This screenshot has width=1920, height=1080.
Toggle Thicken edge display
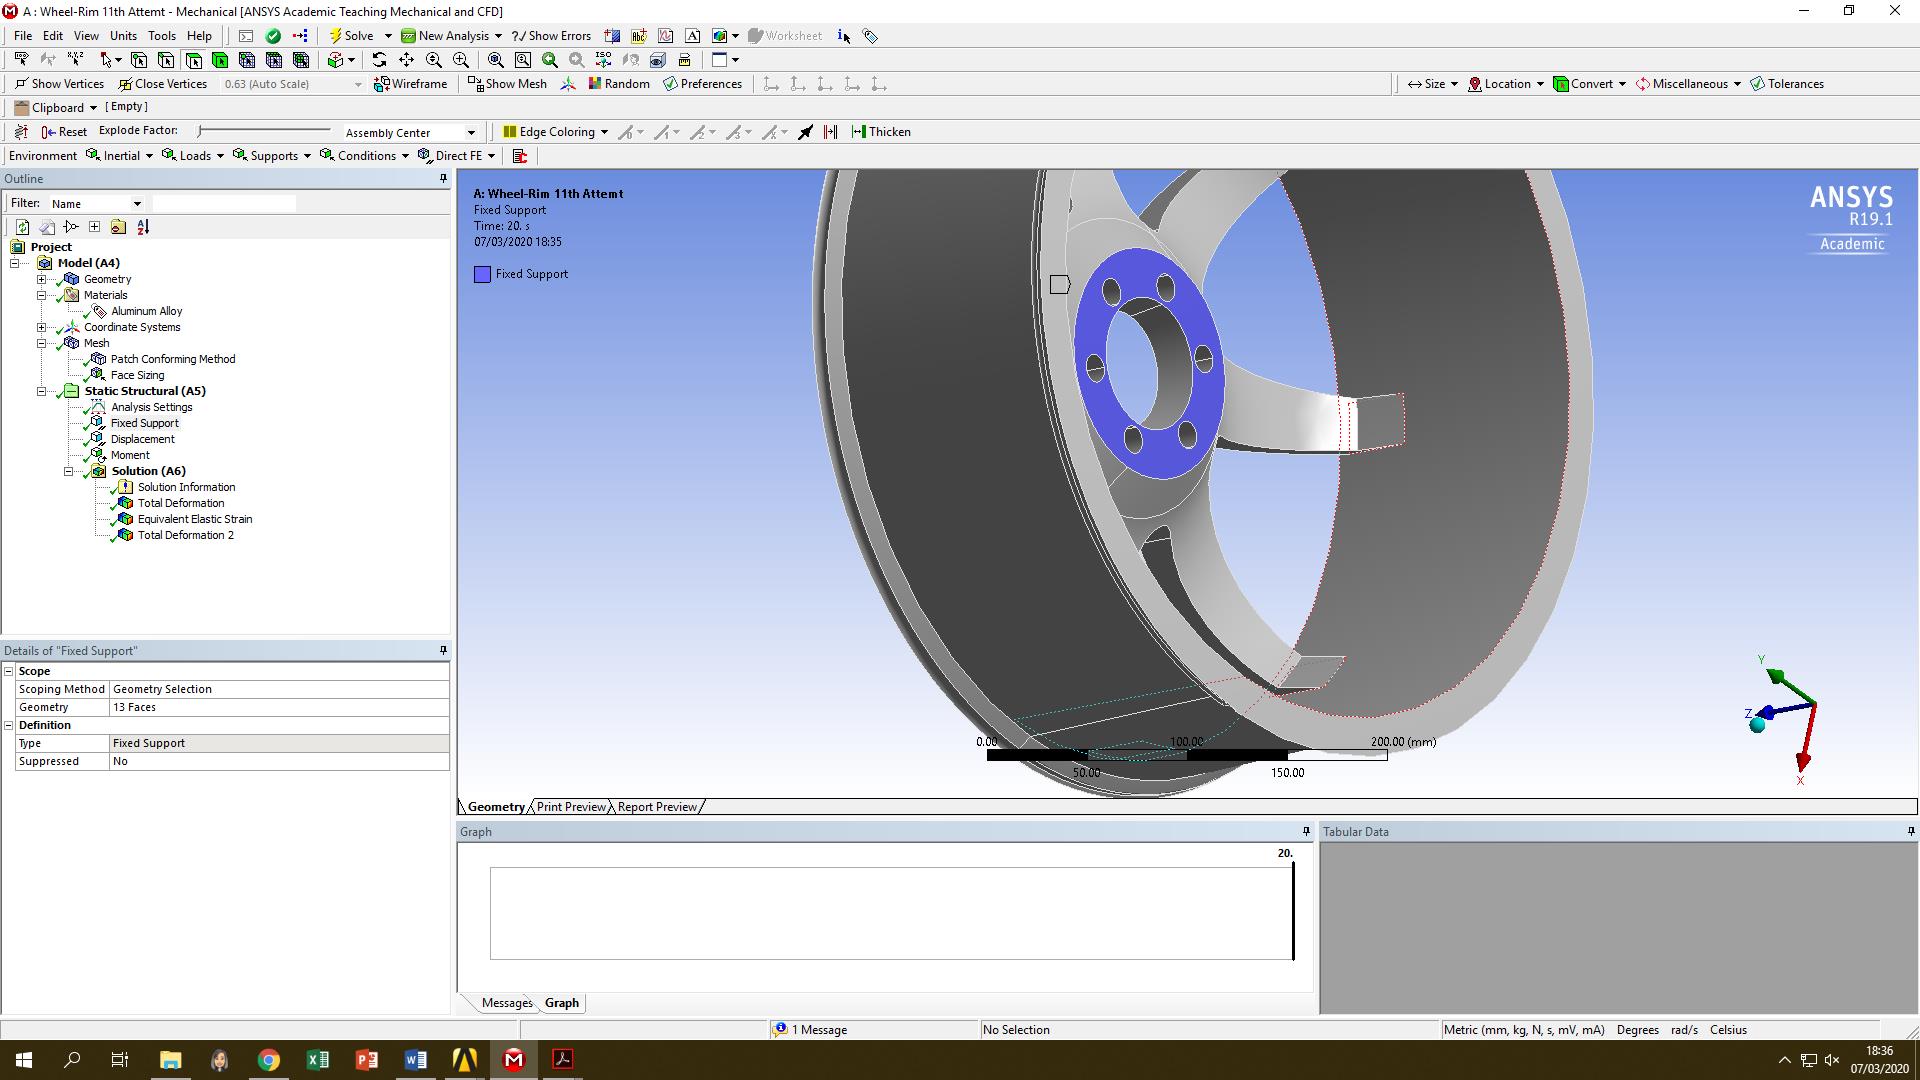click(881, 132)
